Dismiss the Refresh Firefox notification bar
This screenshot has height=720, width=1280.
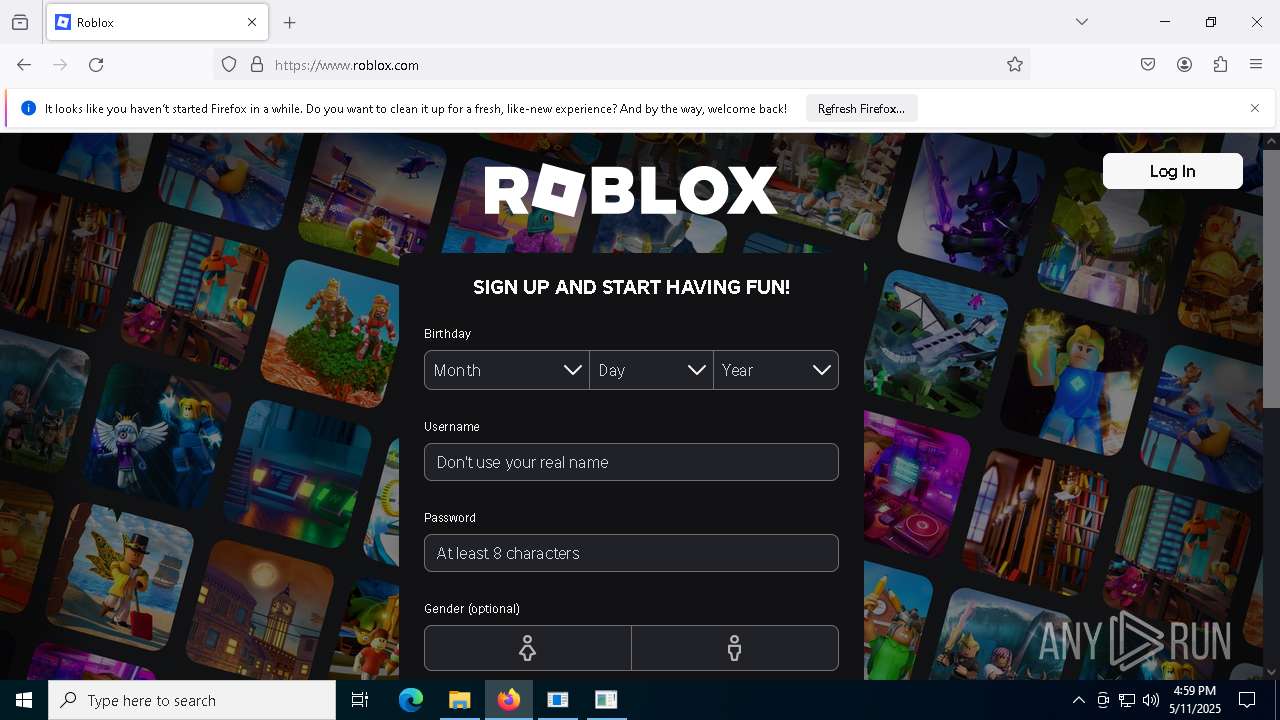coord(1255,108)
